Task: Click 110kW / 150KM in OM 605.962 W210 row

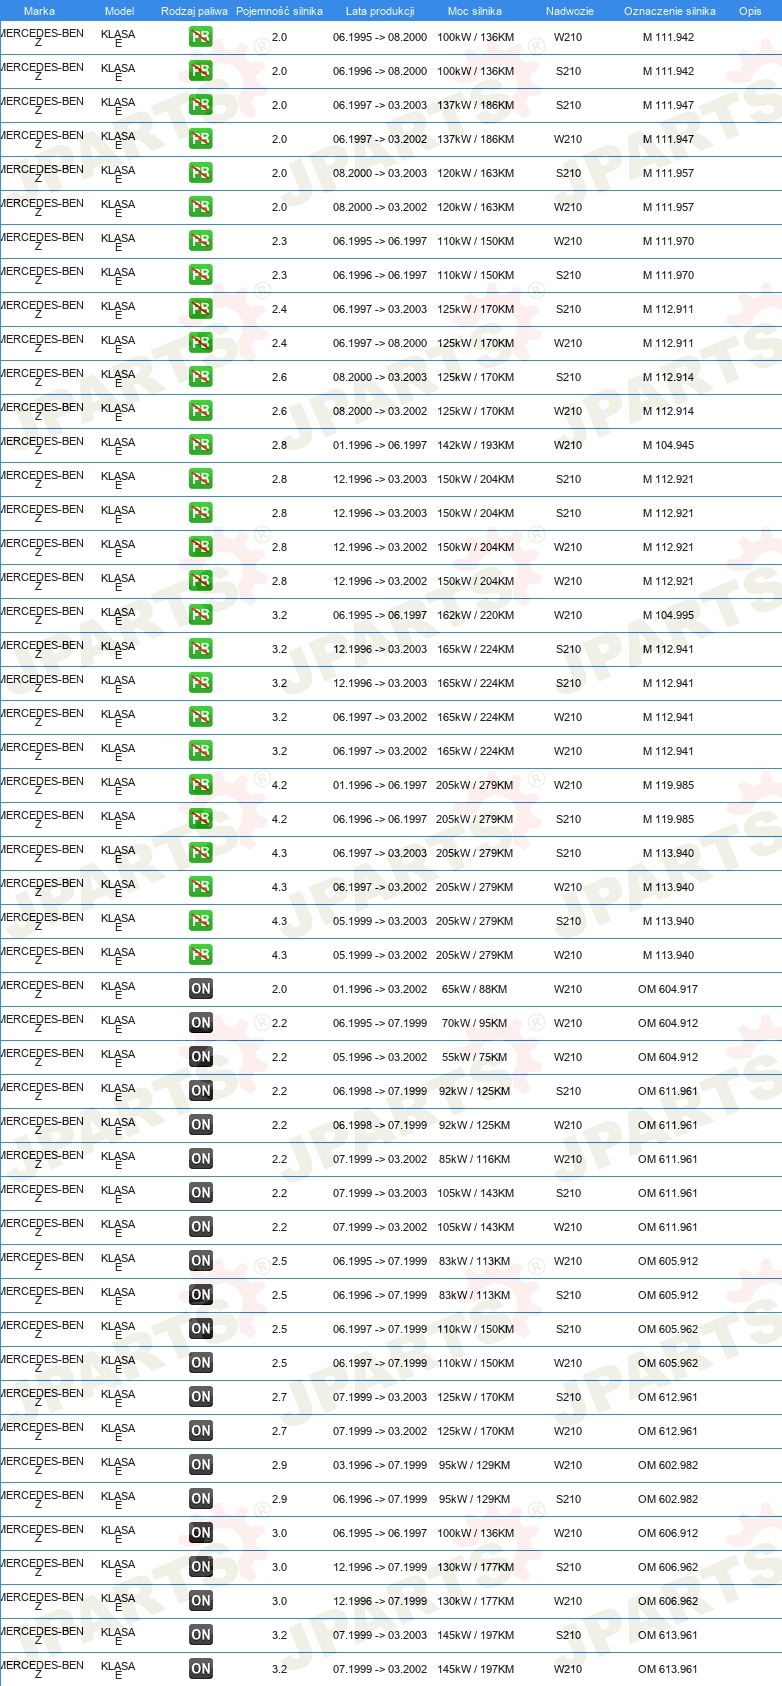Action: (x=475, y=1363)
